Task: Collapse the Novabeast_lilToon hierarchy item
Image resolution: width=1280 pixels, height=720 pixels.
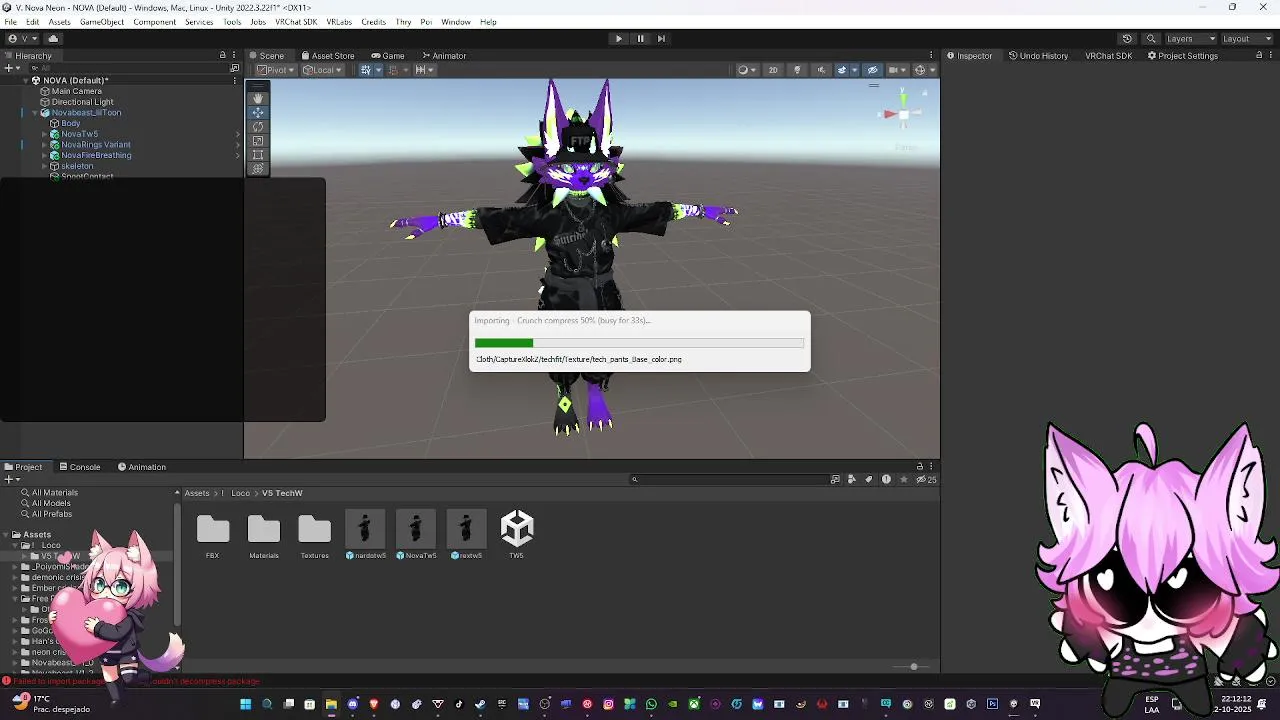Action: click(35, 113)
